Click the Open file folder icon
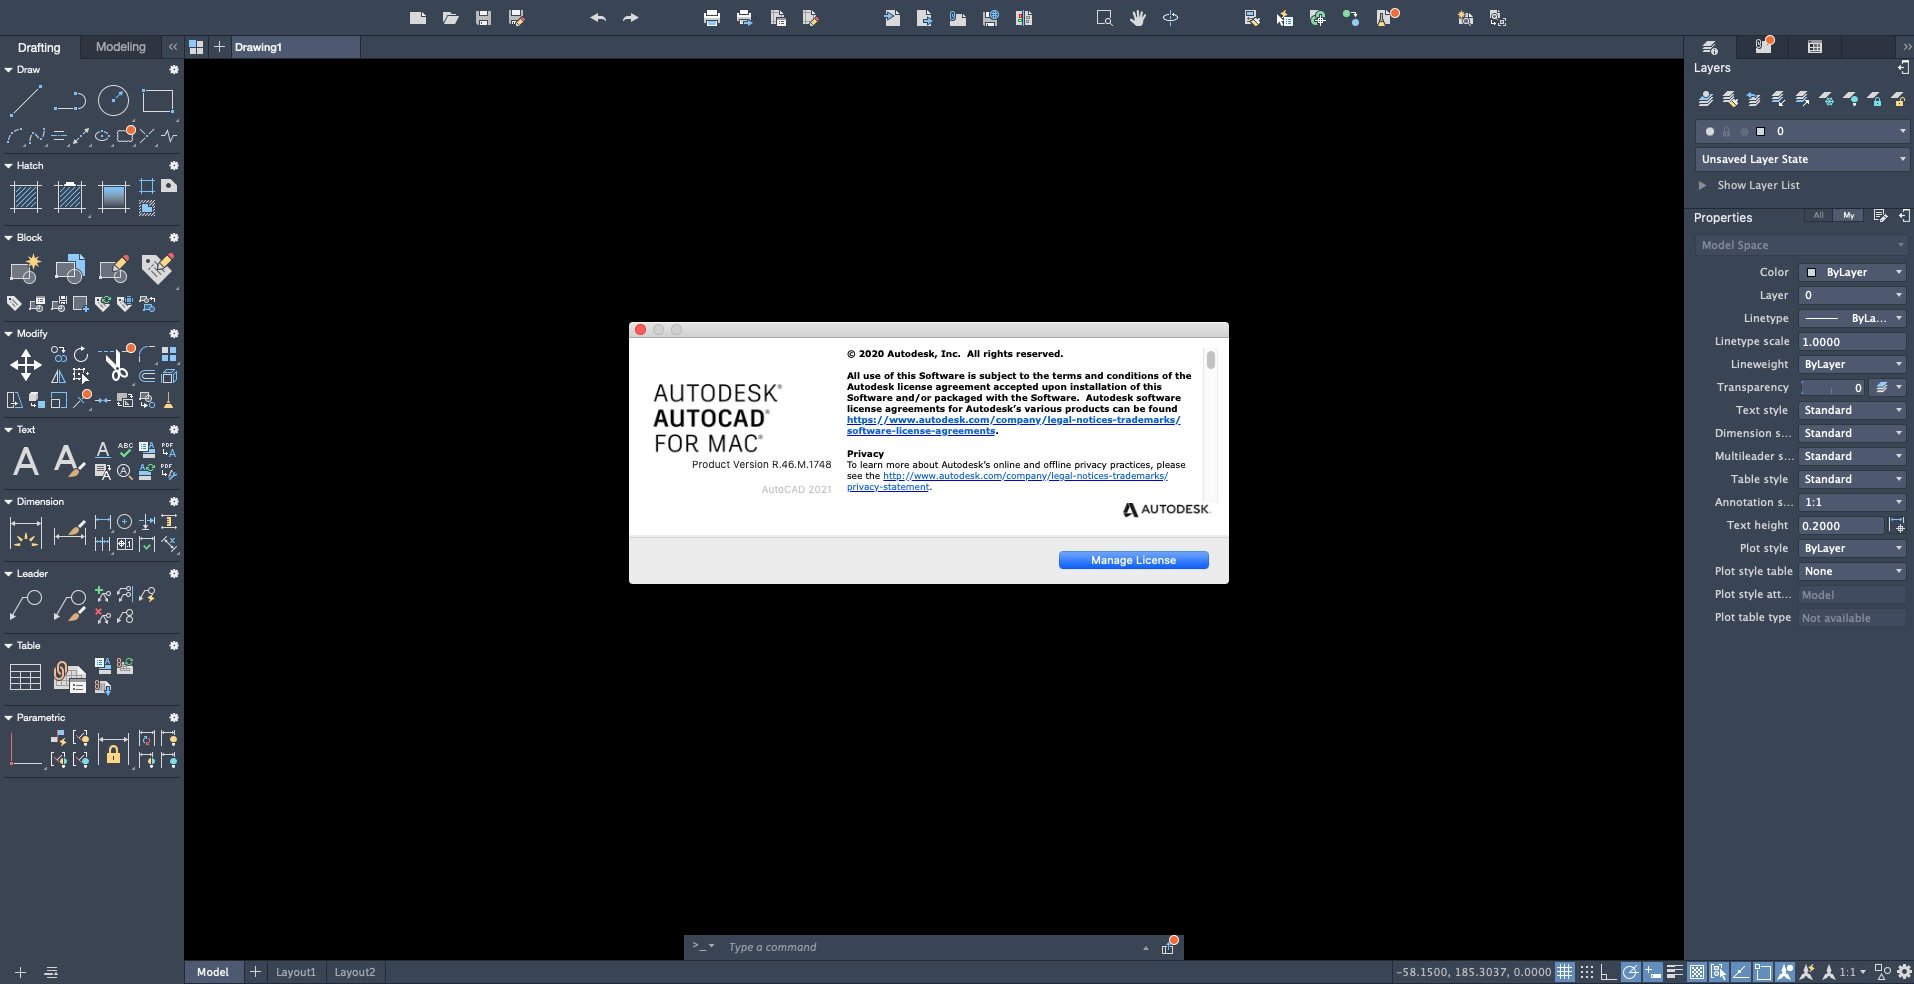 coord(451,18)
